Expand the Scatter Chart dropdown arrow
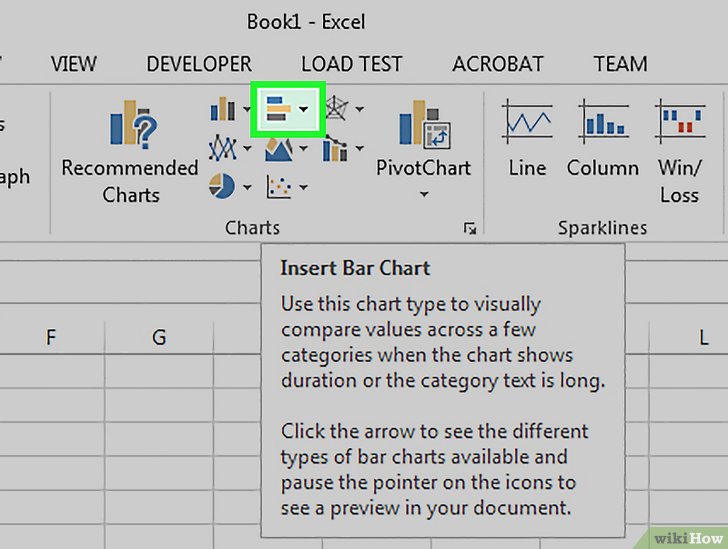 click(304, 188)
